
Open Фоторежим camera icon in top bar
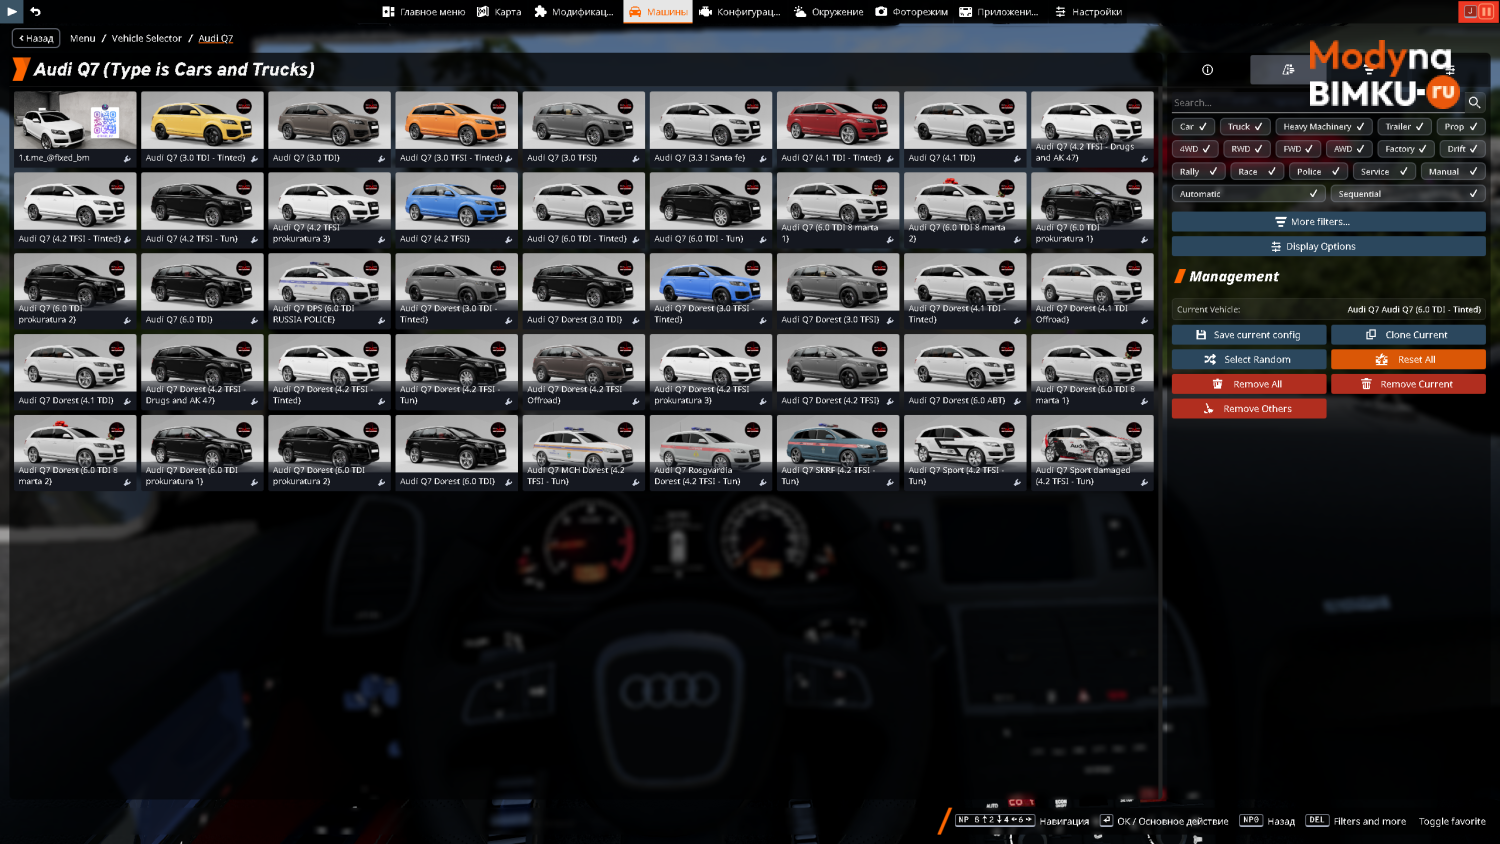point(881,12)
